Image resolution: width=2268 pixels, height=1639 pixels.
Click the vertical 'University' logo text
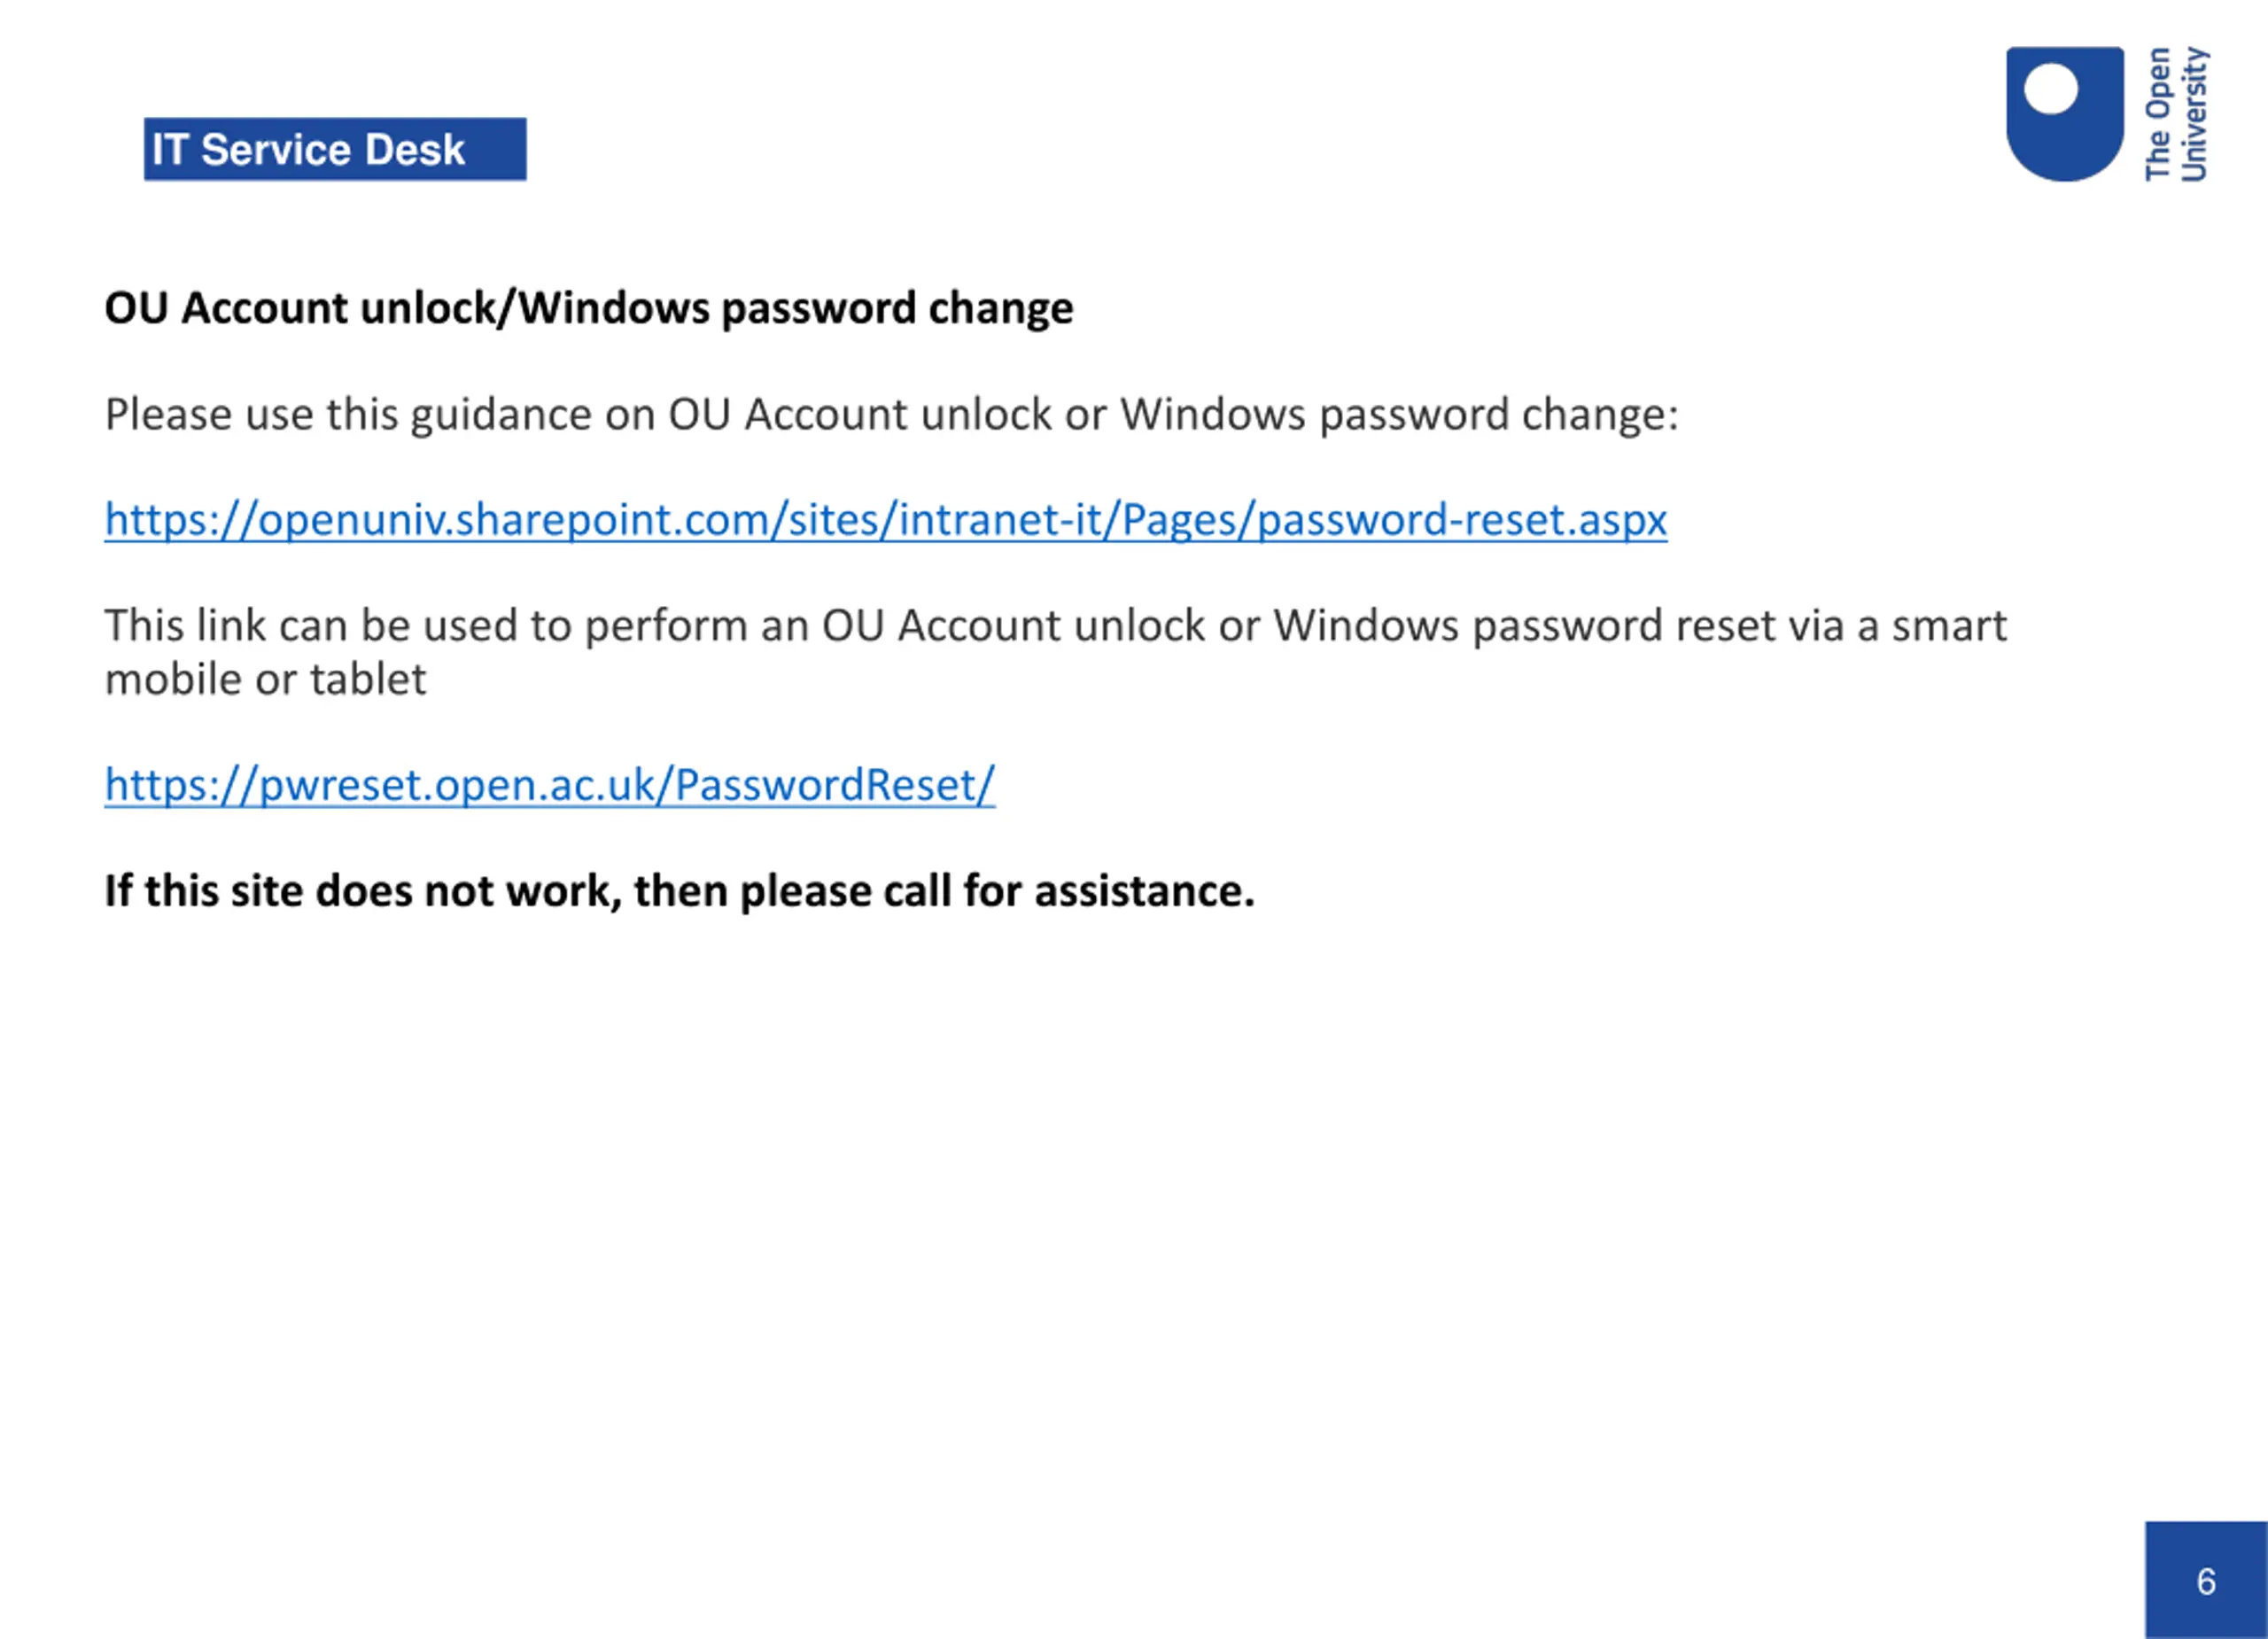pos(2193,114)
